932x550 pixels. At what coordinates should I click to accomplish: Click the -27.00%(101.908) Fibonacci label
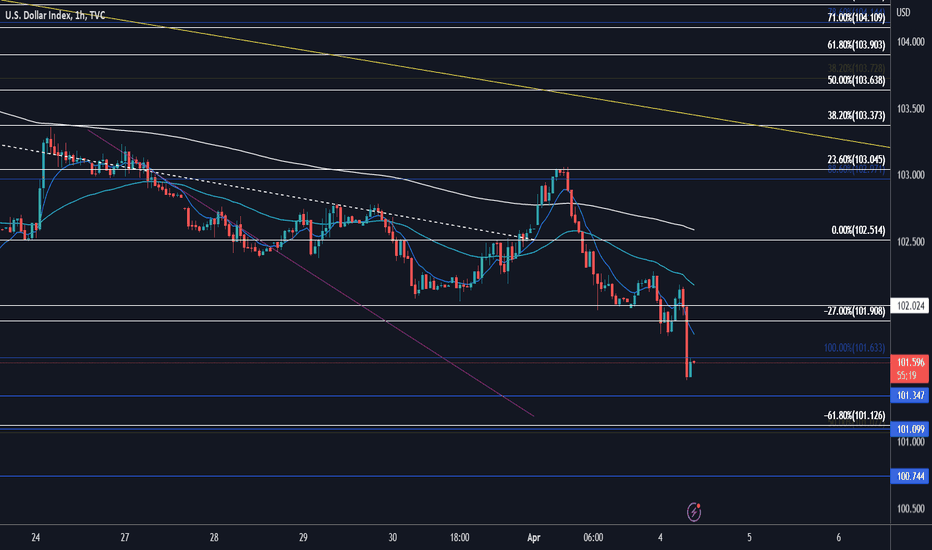pos(854,311)
